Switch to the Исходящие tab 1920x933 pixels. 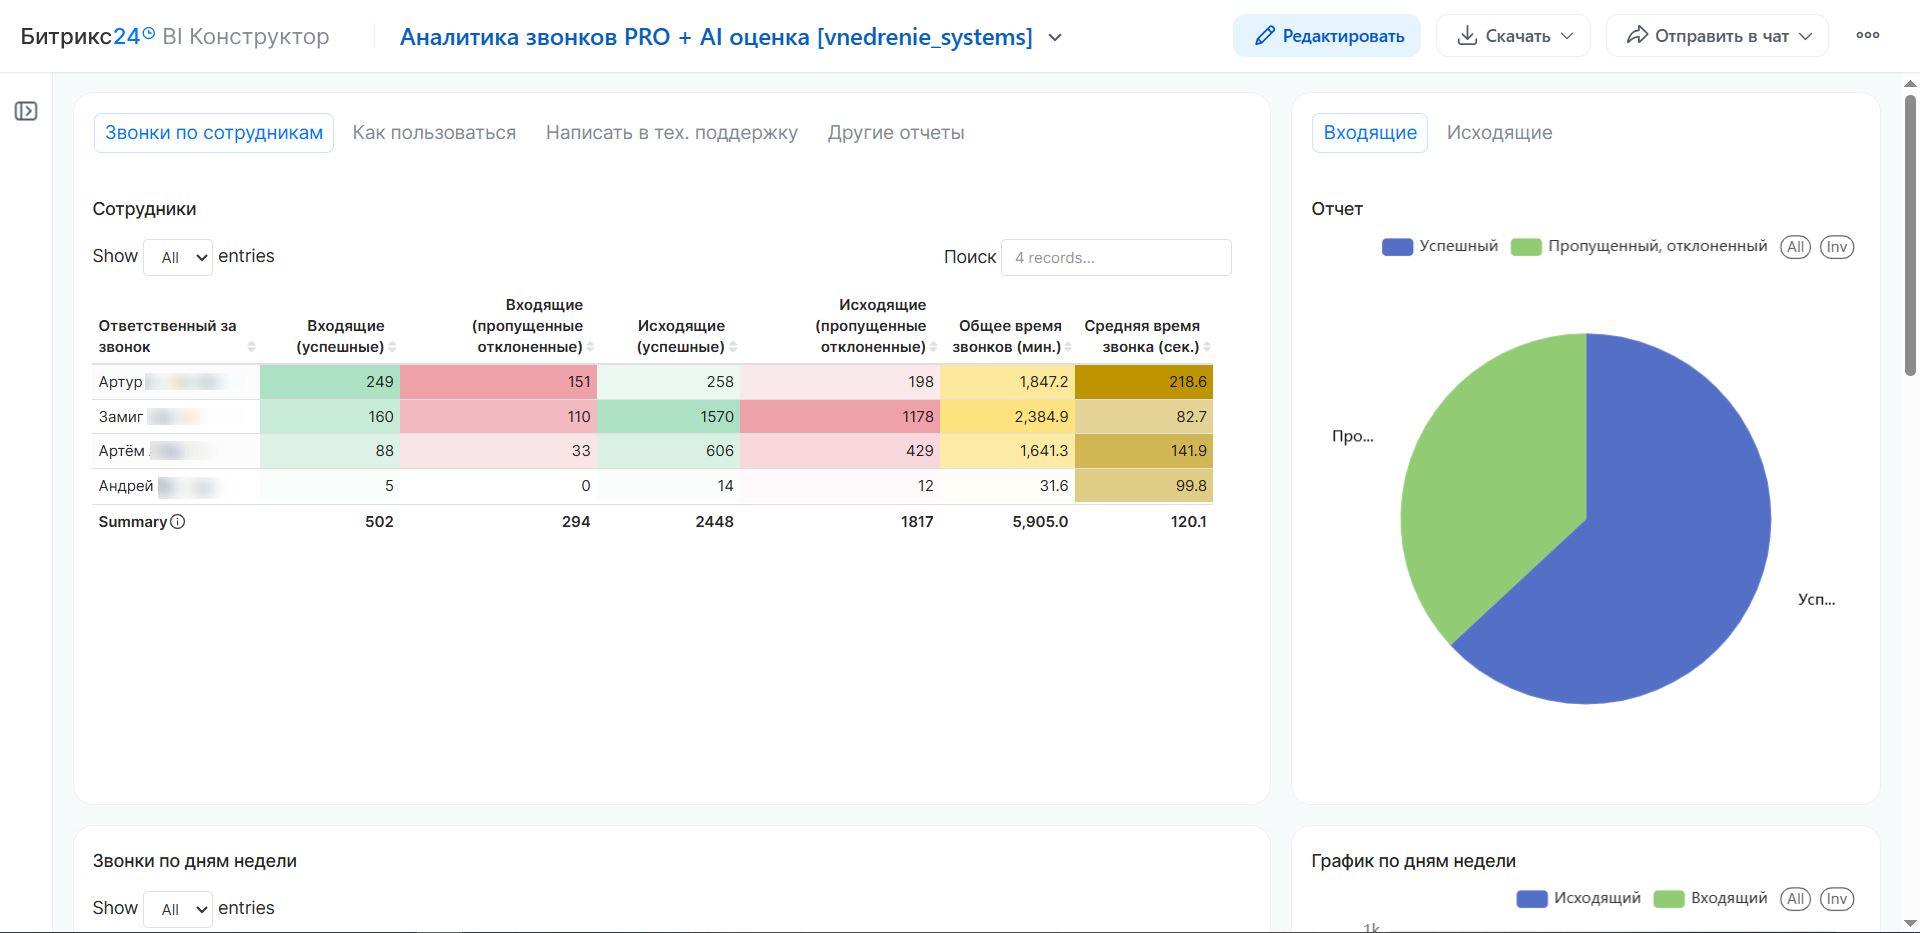pyautogui.click(x=1499, y=133)
